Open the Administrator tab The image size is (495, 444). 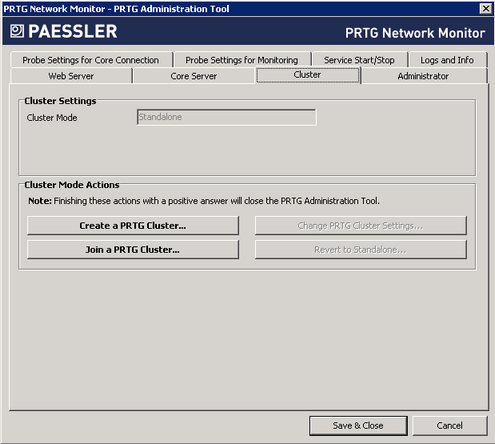pos(423,76)
